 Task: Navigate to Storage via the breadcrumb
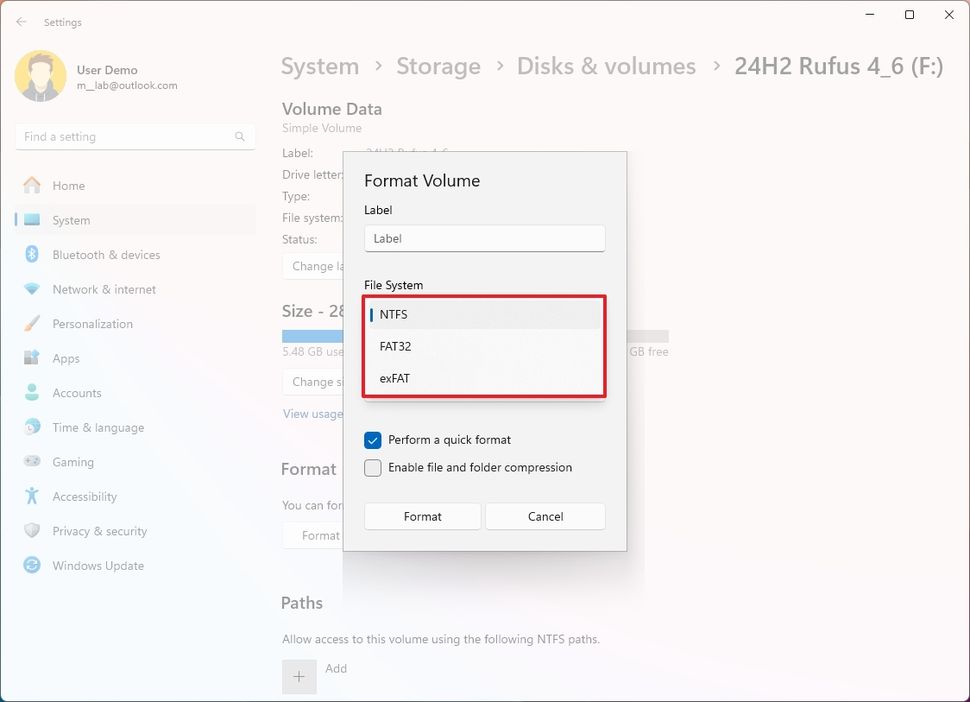pyautogui.click(x=438, y=66)
